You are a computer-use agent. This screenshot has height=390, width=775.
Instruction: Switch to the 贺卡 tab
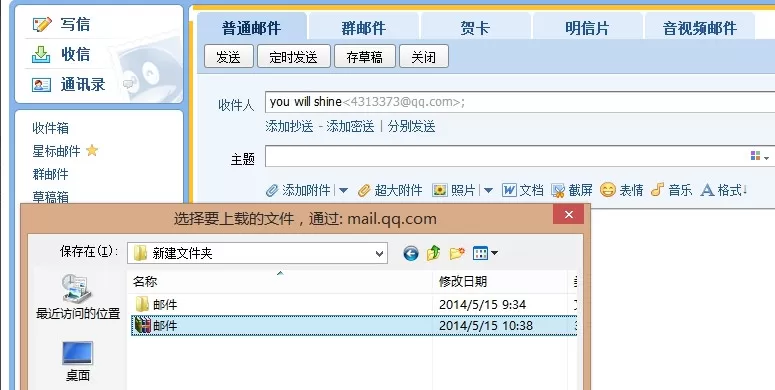[475, 27]
